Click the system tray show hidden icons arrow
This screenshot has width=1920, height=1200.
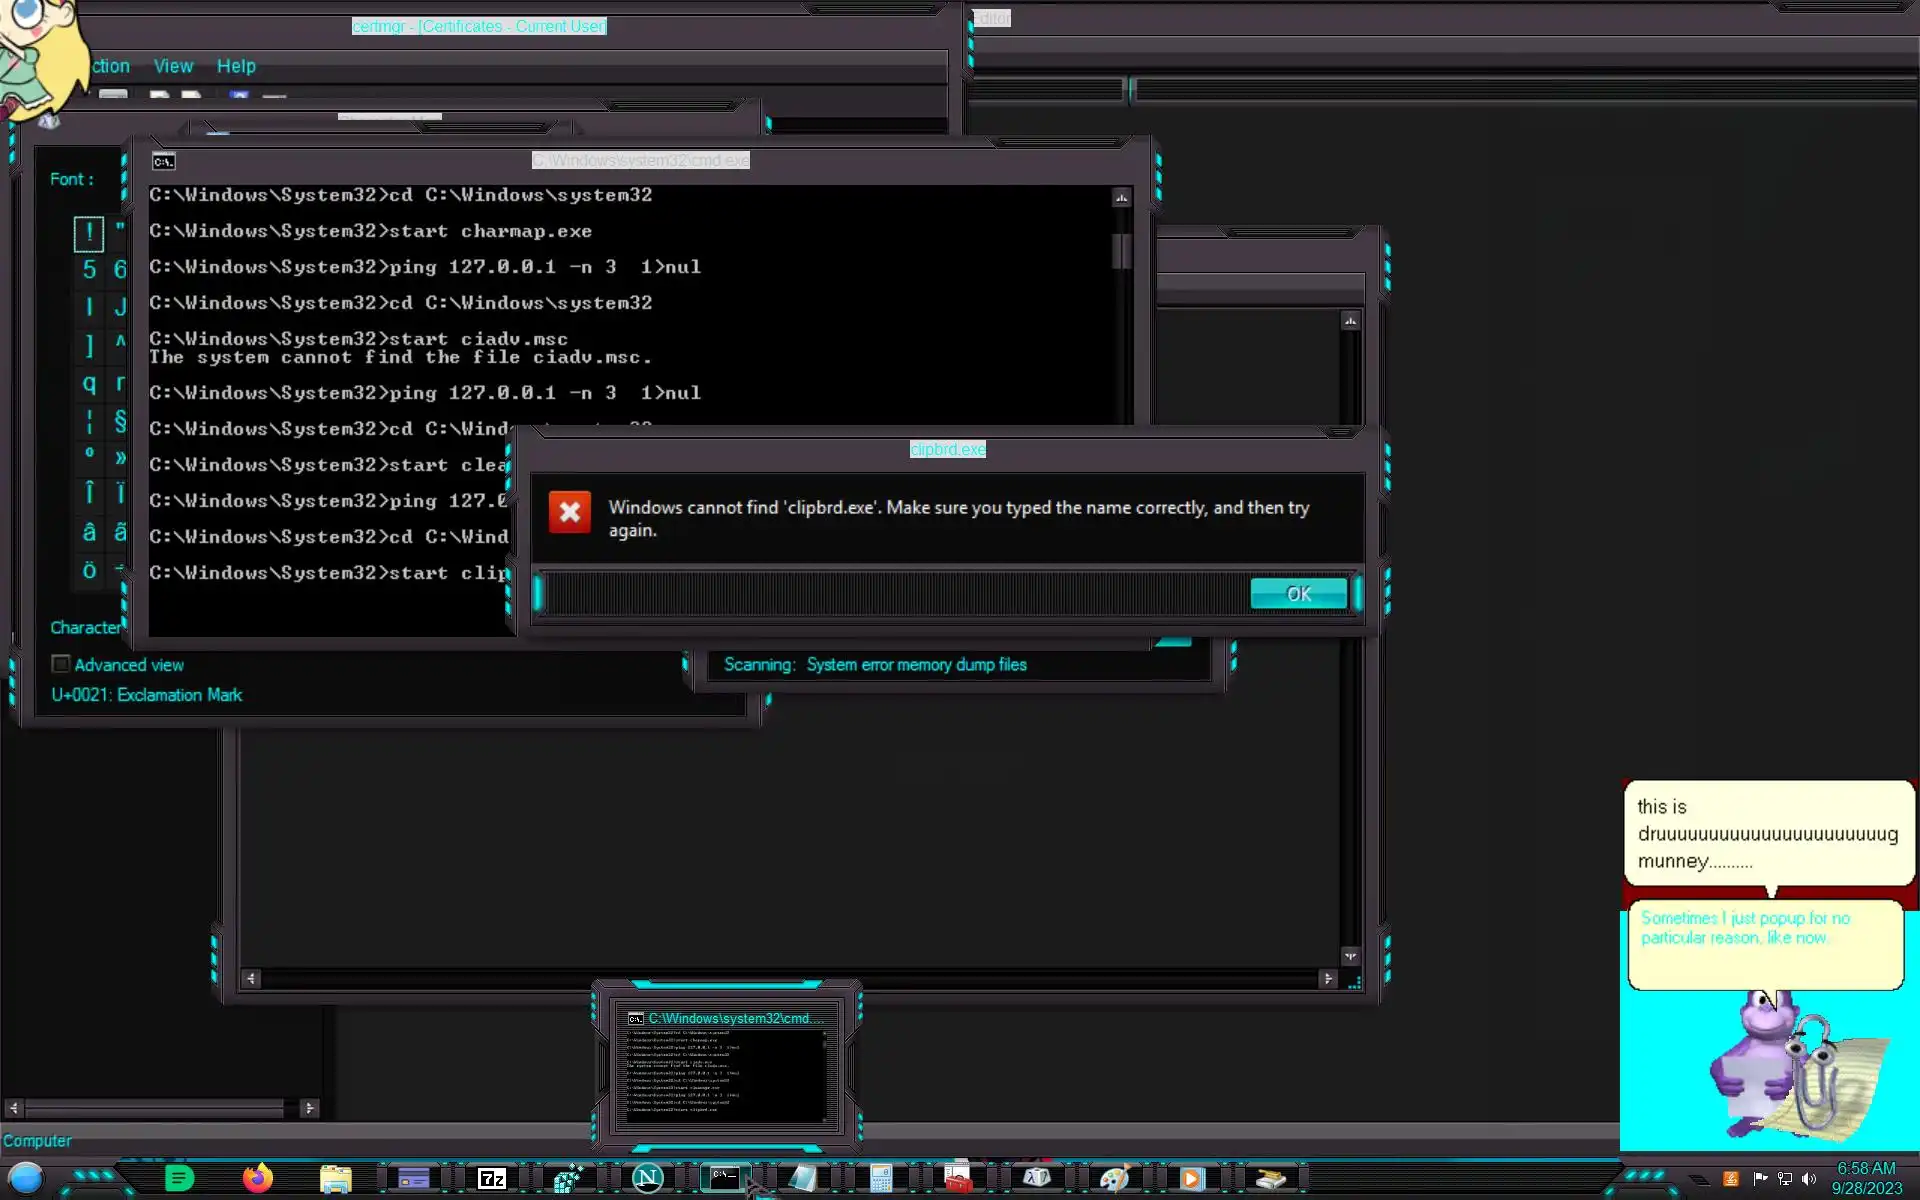point(1700,1180)
